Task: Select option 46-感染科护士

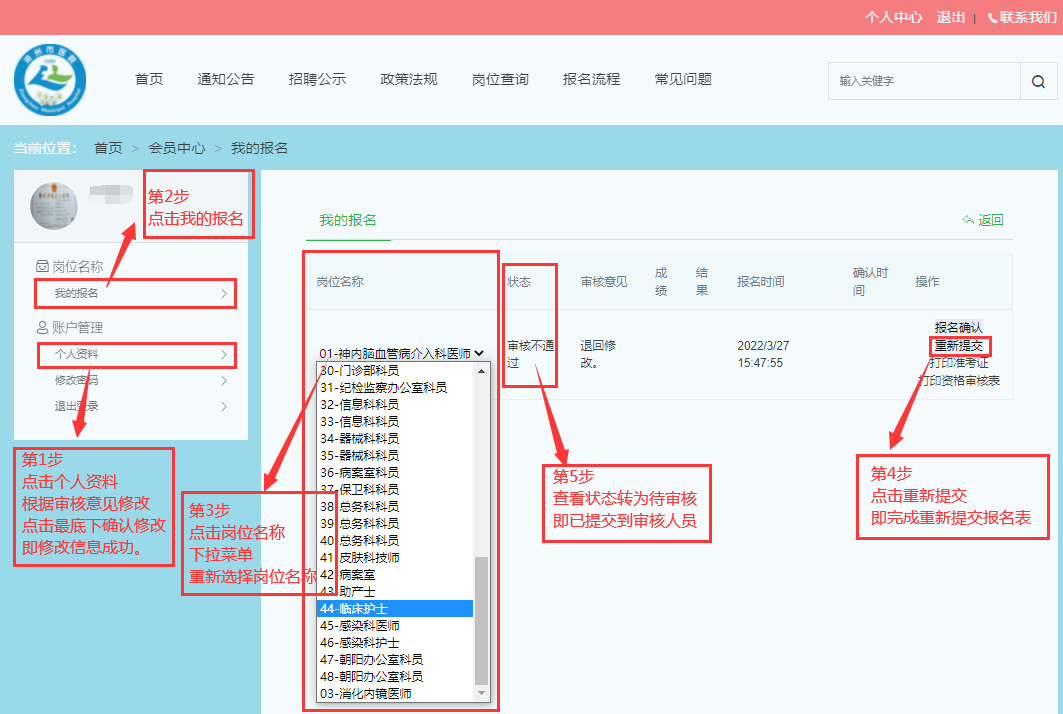Action: (395, 643)
